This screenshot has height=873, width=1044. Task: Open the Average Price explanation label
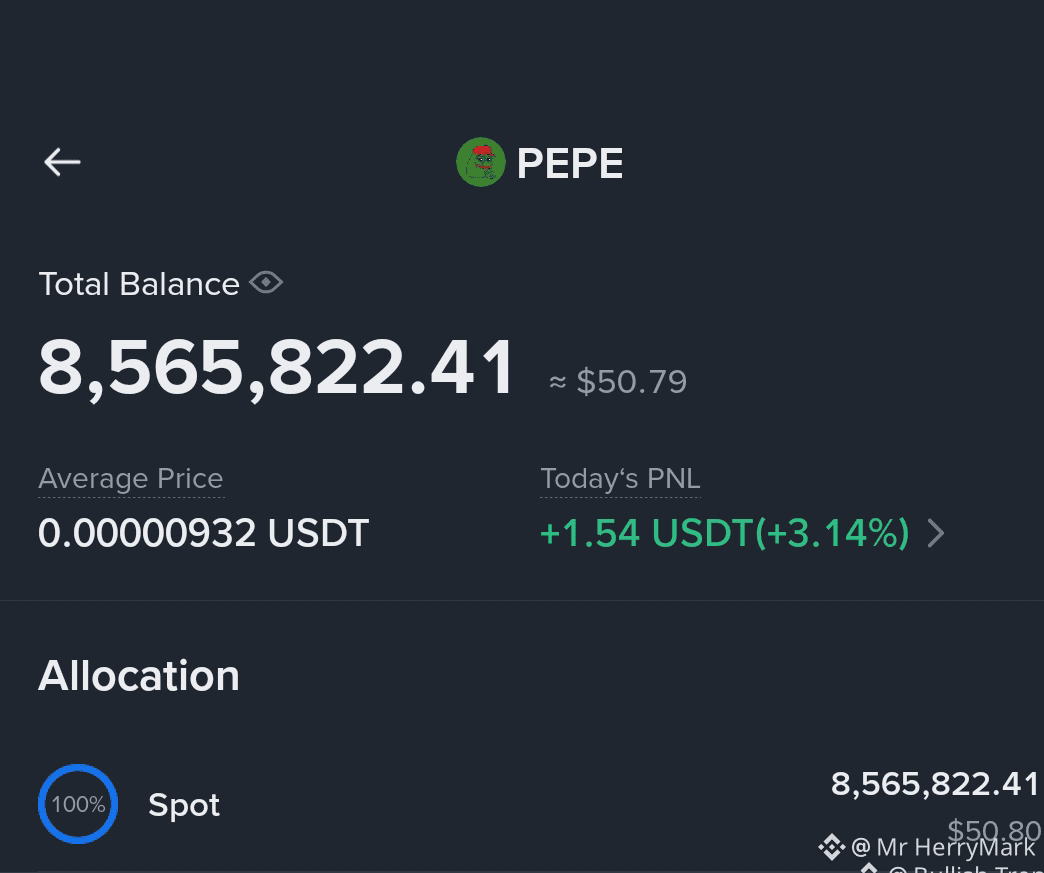tap(131, 479)
